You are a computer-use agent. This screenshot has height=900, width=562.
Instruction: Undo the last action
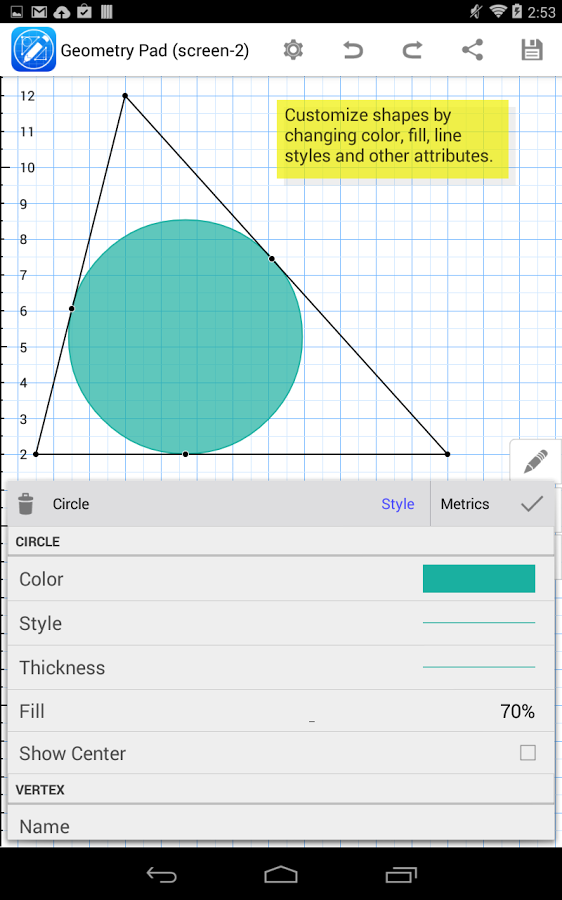tap(352, 50)
